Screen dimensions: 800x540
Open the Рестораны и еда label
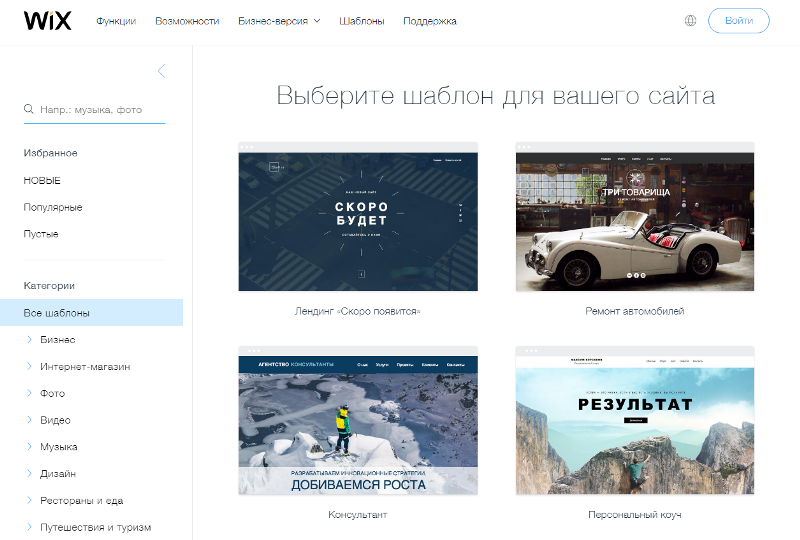pos(82,501)
